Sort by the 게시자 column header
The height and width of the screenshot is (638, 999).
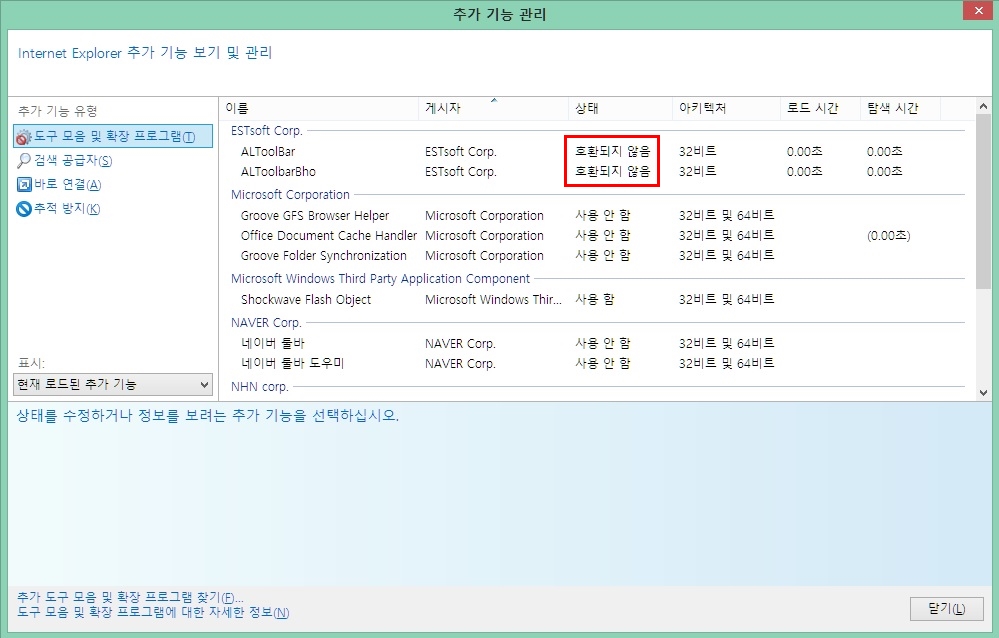(x=493, y=108)
